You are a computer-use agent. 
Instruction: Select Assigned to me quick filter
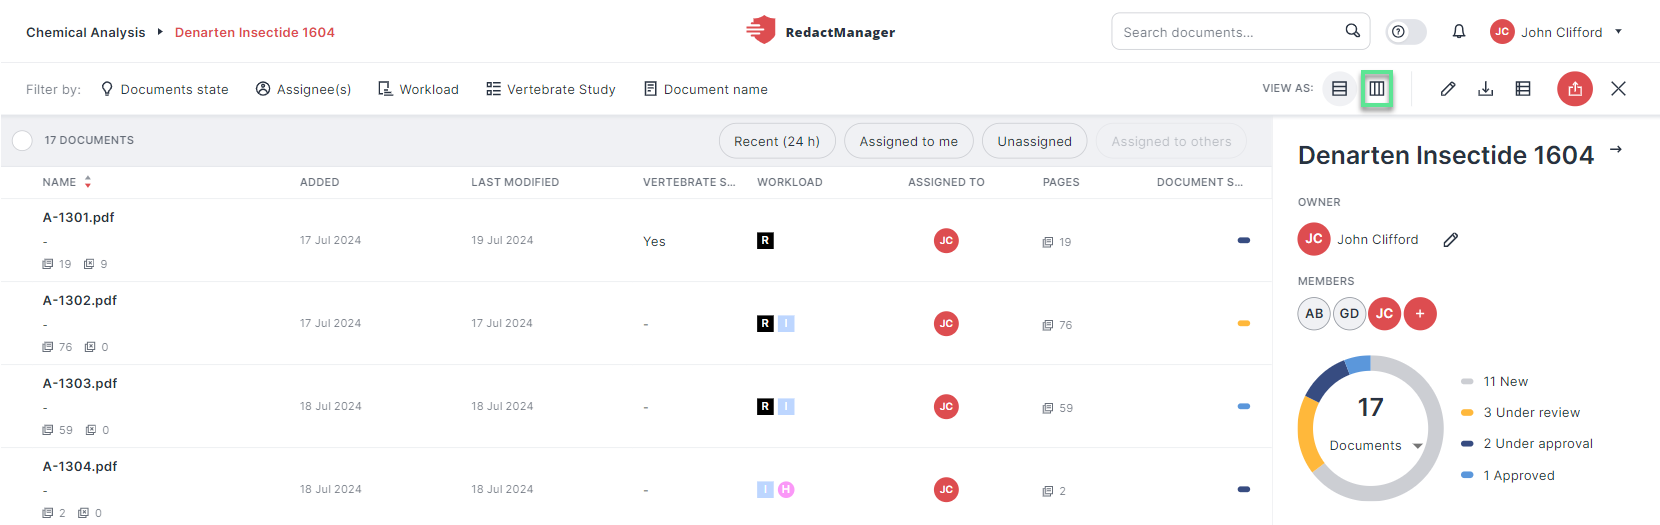pyautogui.click(x=908, y=141)
